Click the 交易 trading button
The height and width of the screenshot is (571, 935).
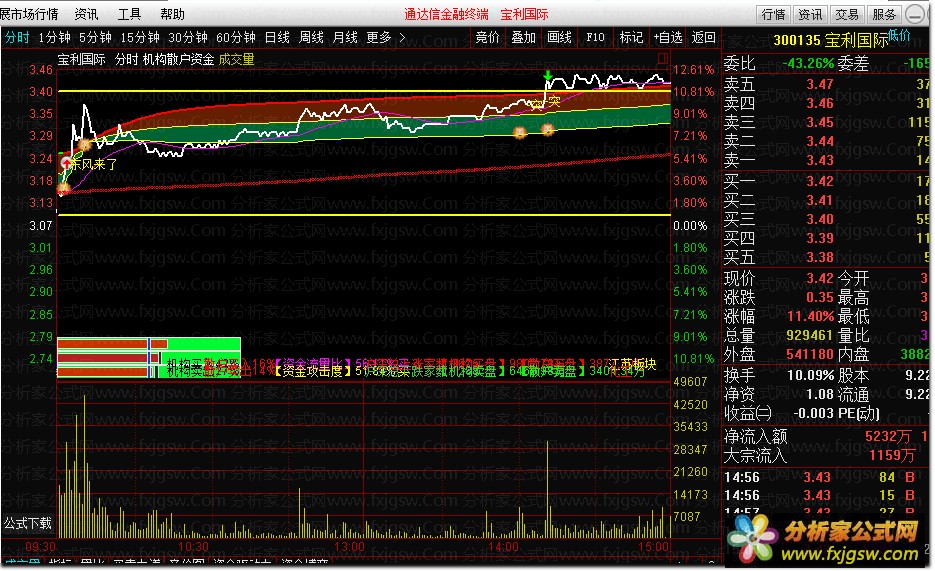tap(847, 14)
